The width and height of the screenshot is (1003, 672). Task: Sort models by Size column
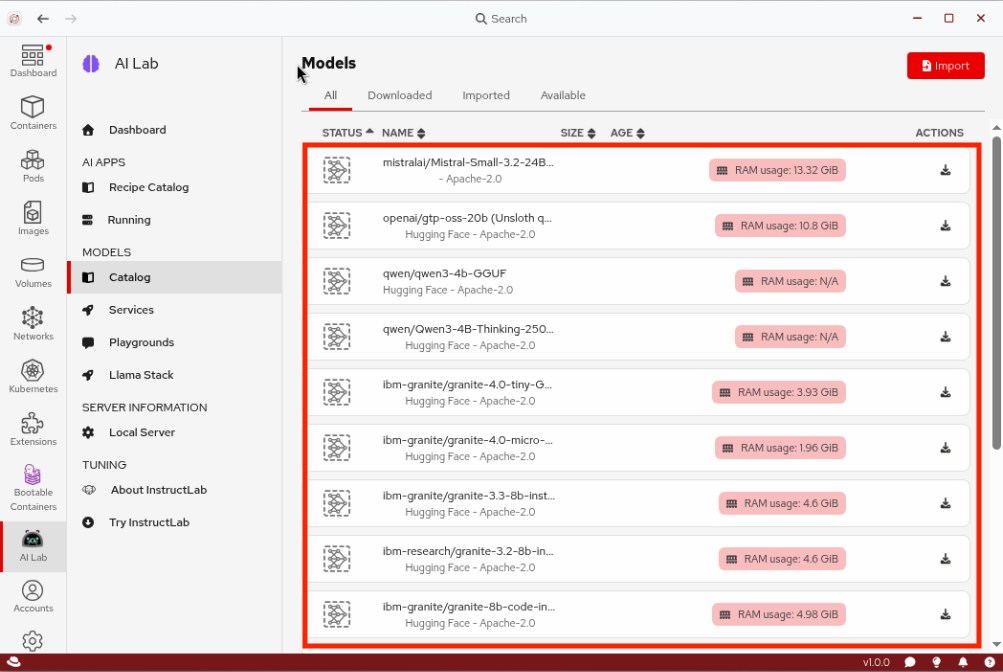click(578, 133)
